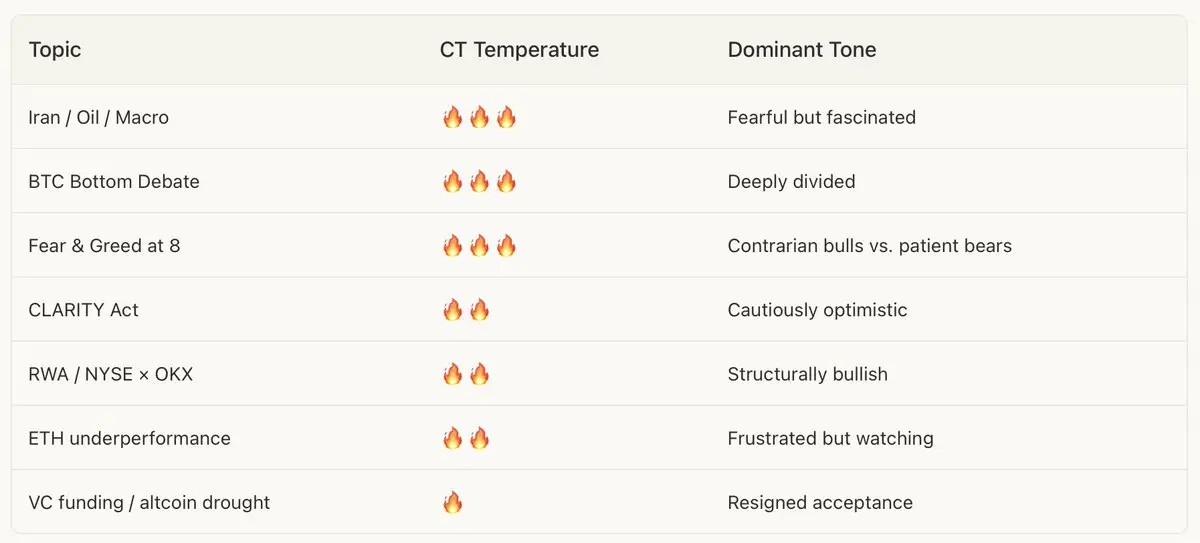Click the Resigned acceptance text

[x=819, y=502]
